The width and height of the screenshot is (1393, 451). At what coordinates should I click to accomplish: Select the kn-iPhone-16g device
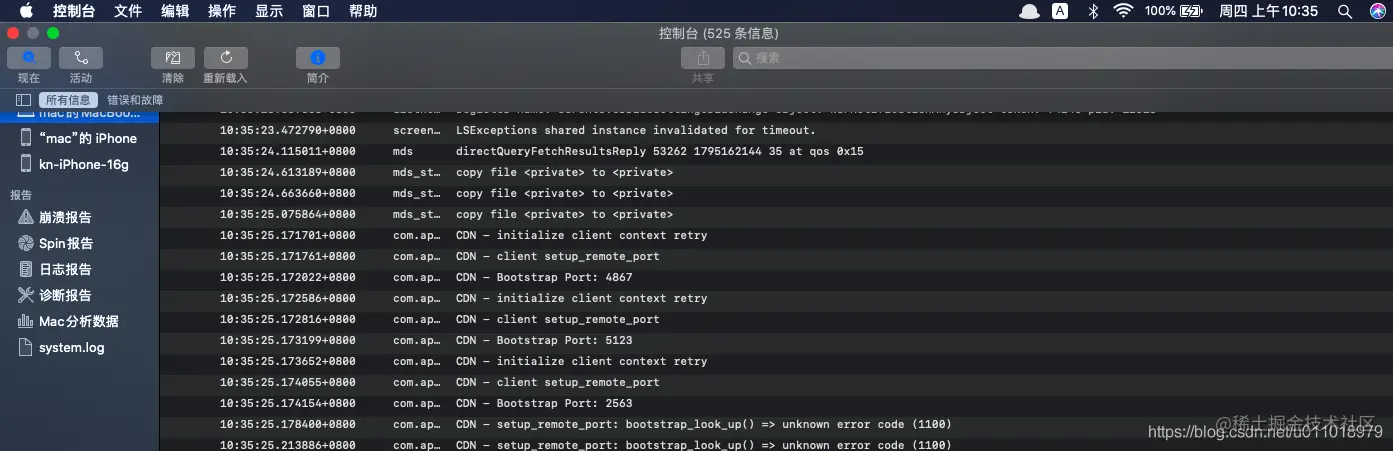click(79, 164)
